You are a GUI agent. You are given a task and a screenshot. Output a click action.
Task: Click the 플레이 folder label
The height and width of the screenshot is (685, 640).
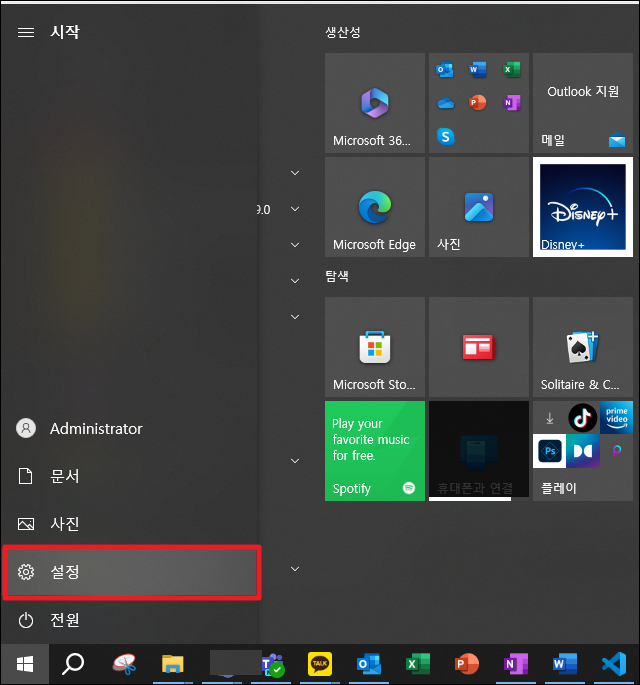[559, 488]
